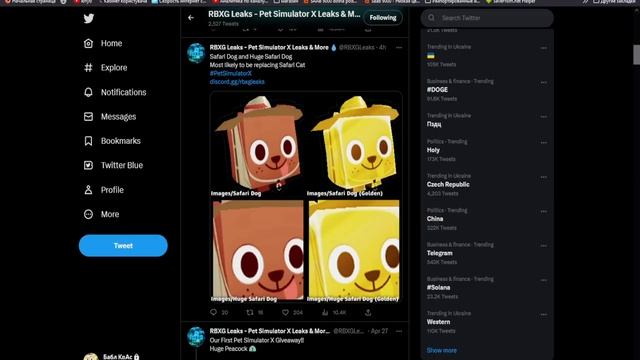
Task: Open the Huge Safari Dog image
Action: [x=258, y=251]
